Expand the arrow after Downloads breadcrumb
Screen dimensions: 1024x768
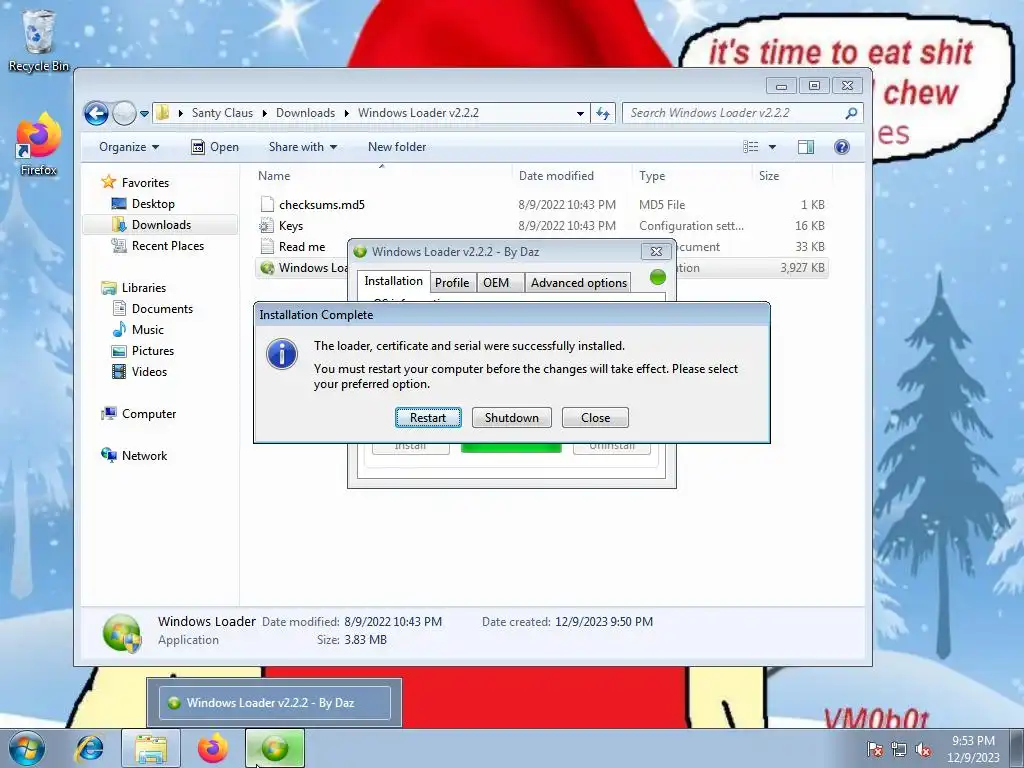point(347,114)
